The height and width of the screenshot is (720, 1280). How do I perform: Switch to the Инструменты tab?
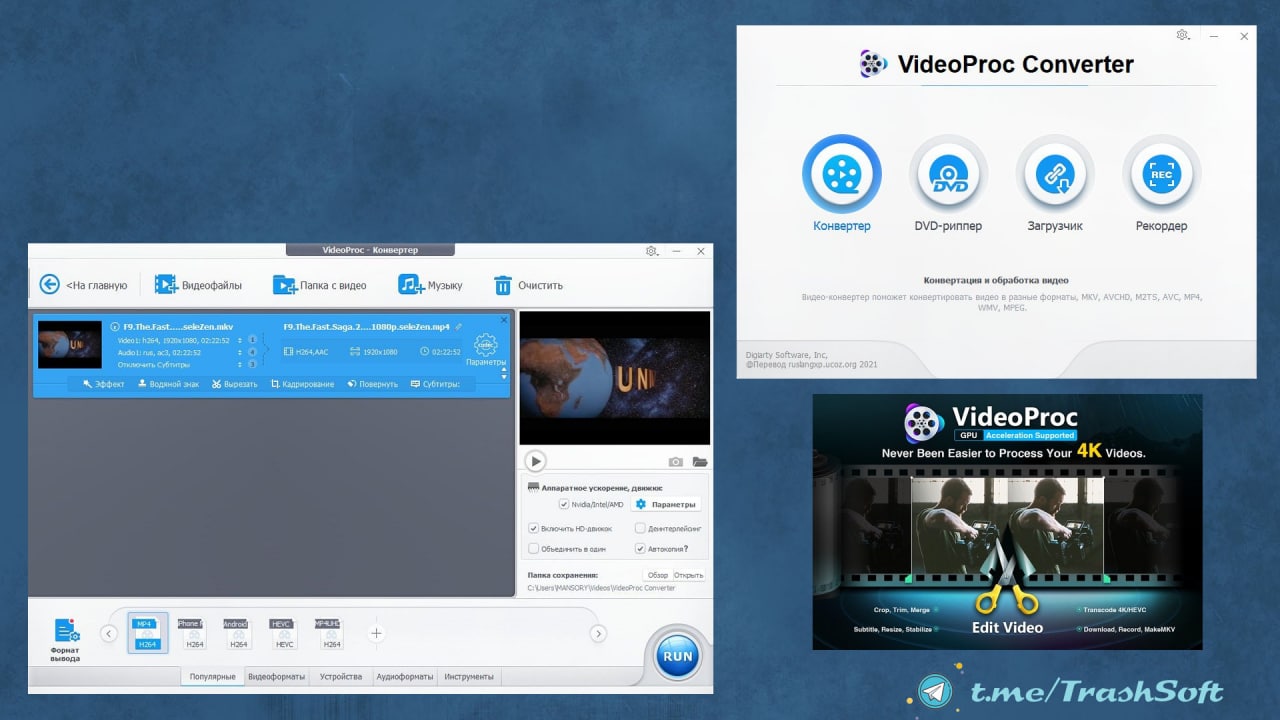pos(469,677)
